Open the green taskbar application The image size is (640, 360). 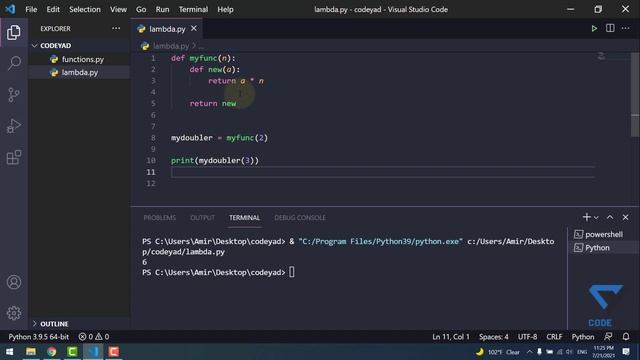point(72,351)
